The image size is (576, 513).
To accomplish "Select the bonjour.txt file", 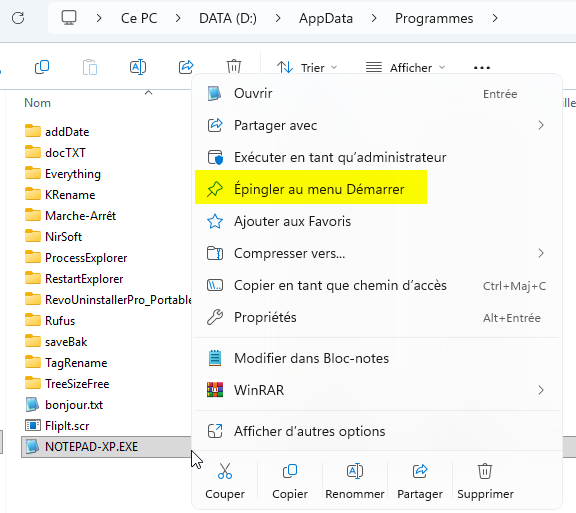I will (x=64, y=405).
